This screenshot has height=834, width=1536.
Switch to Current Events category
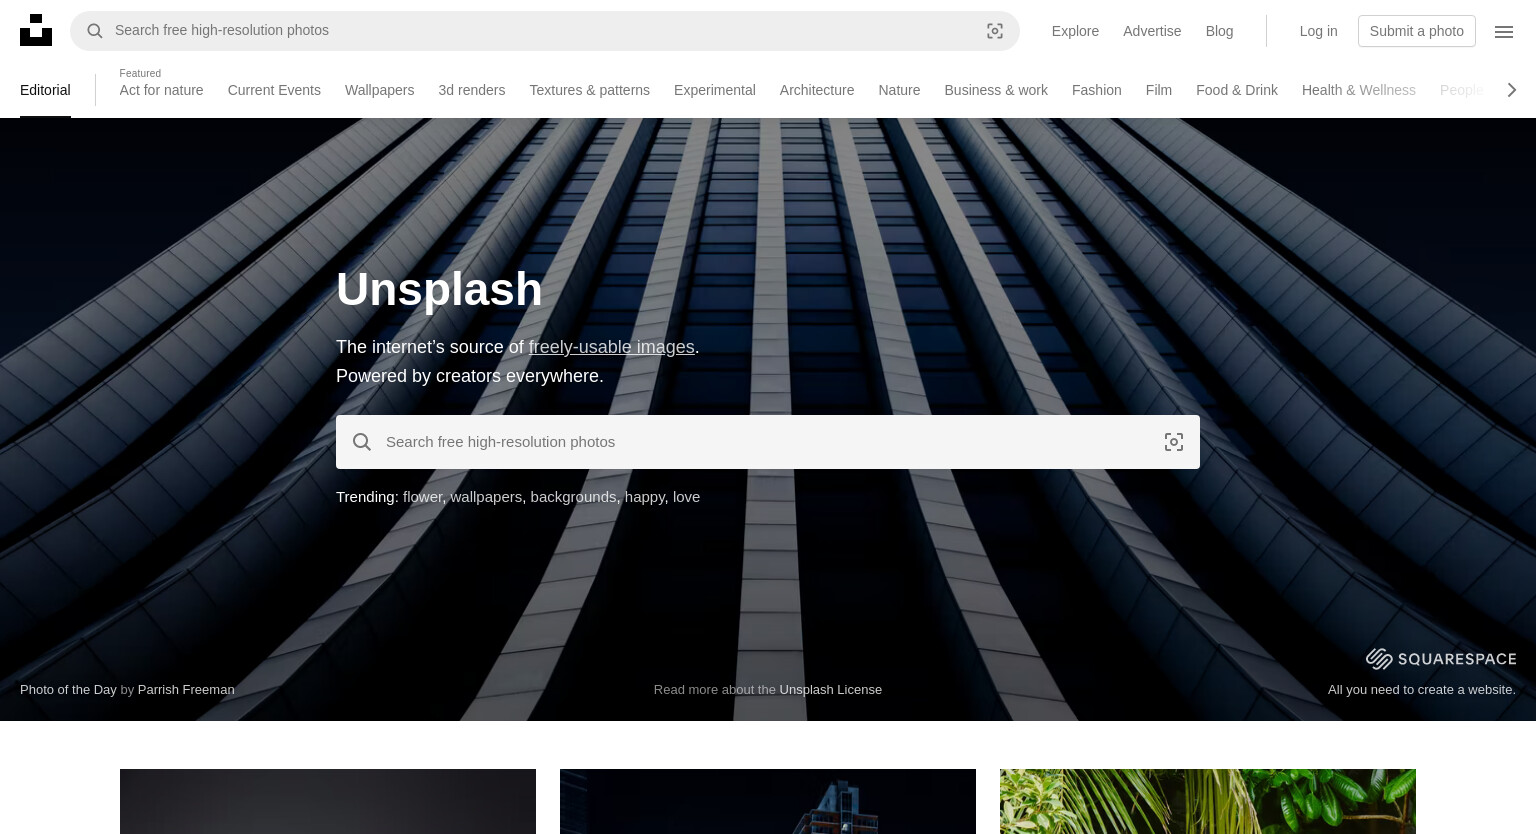(x=274, y=90)
